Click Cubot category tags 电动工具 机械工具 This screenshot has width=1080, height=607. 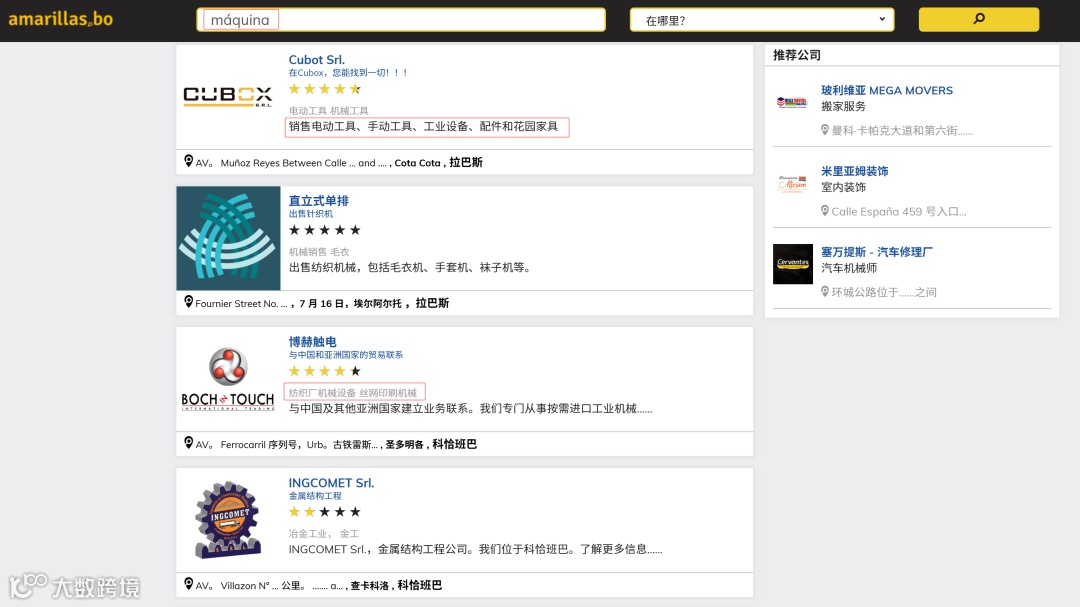point(329,110)
